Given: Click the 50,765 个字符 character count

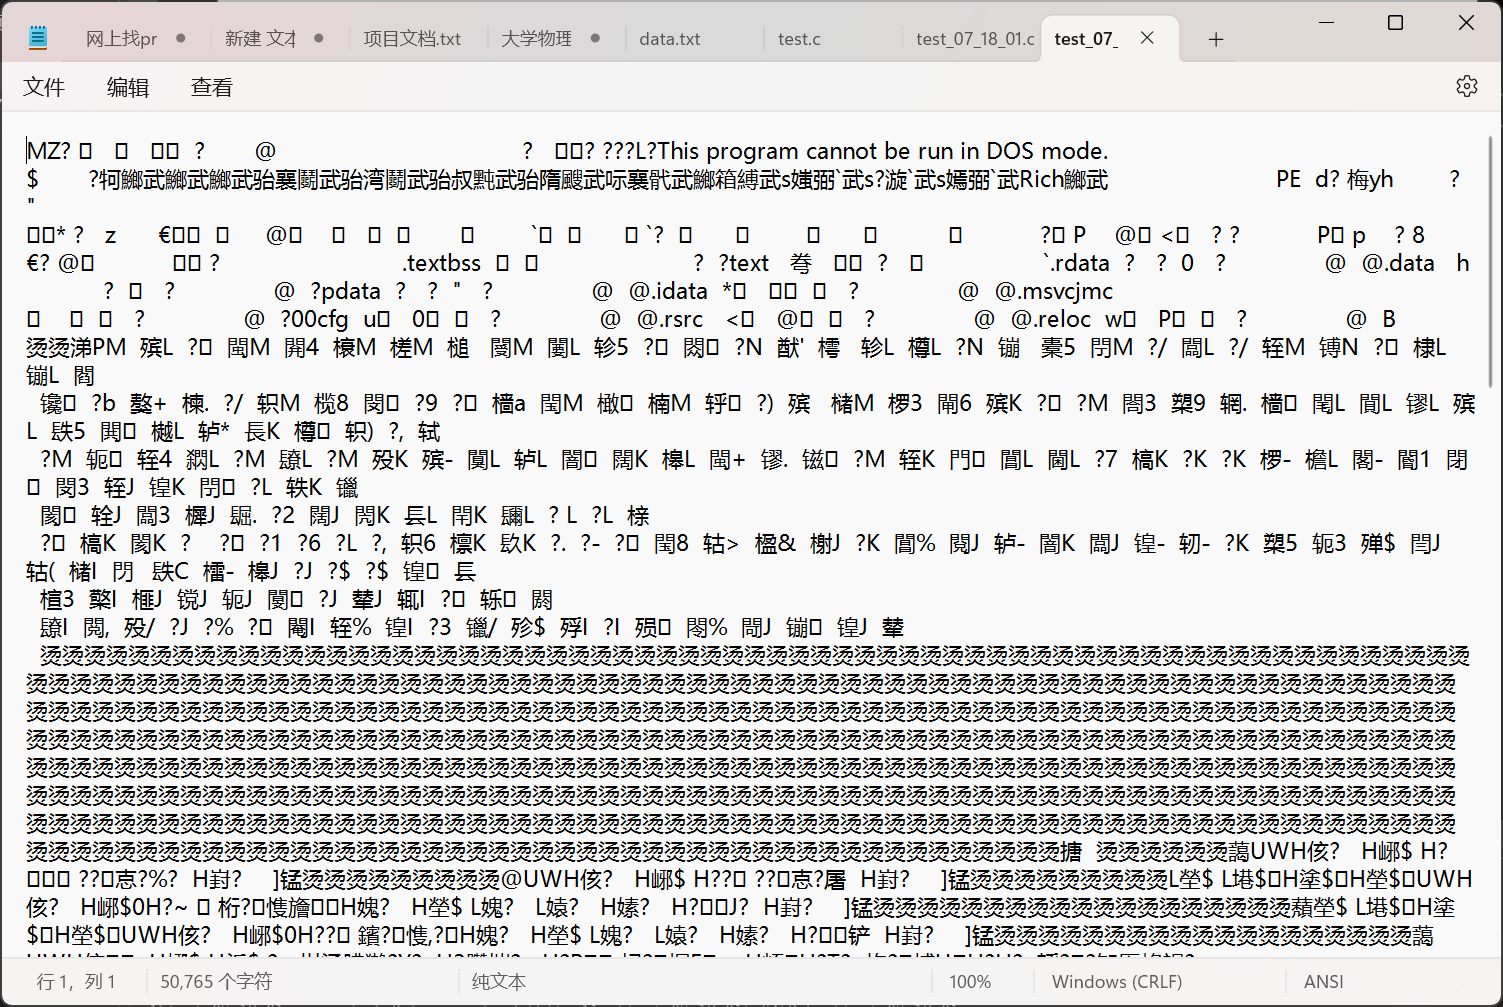Looking at the screenshot, I should point(216,982).
